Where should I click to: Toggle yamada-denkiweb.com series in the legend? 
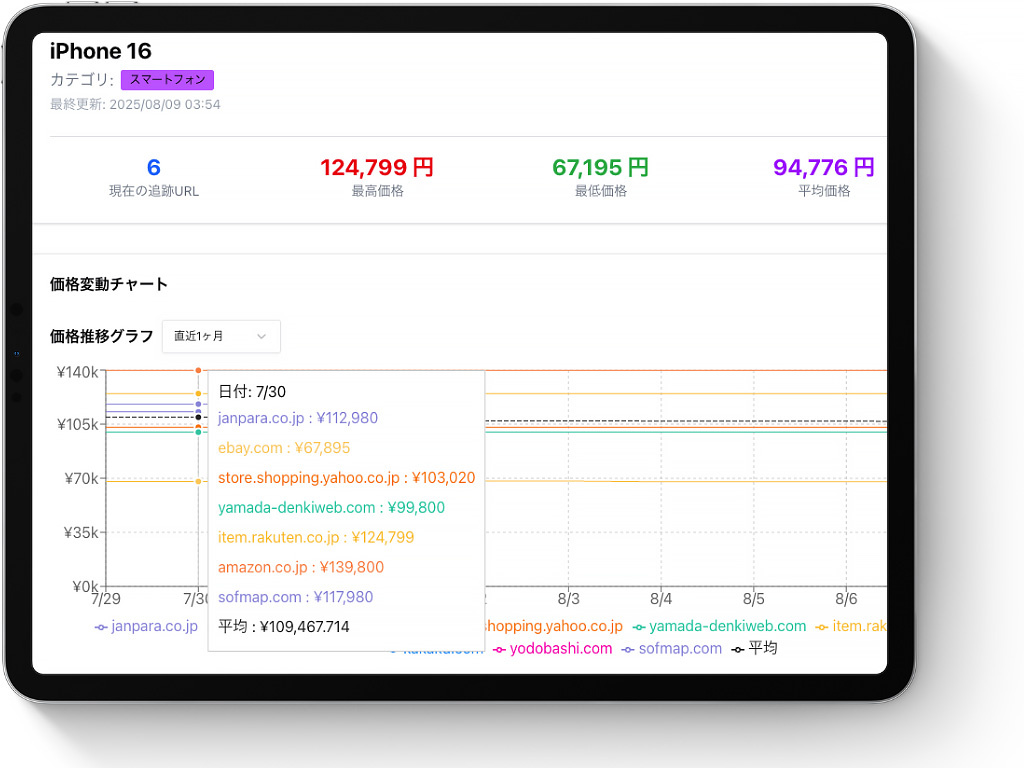[x=727, y=627]
